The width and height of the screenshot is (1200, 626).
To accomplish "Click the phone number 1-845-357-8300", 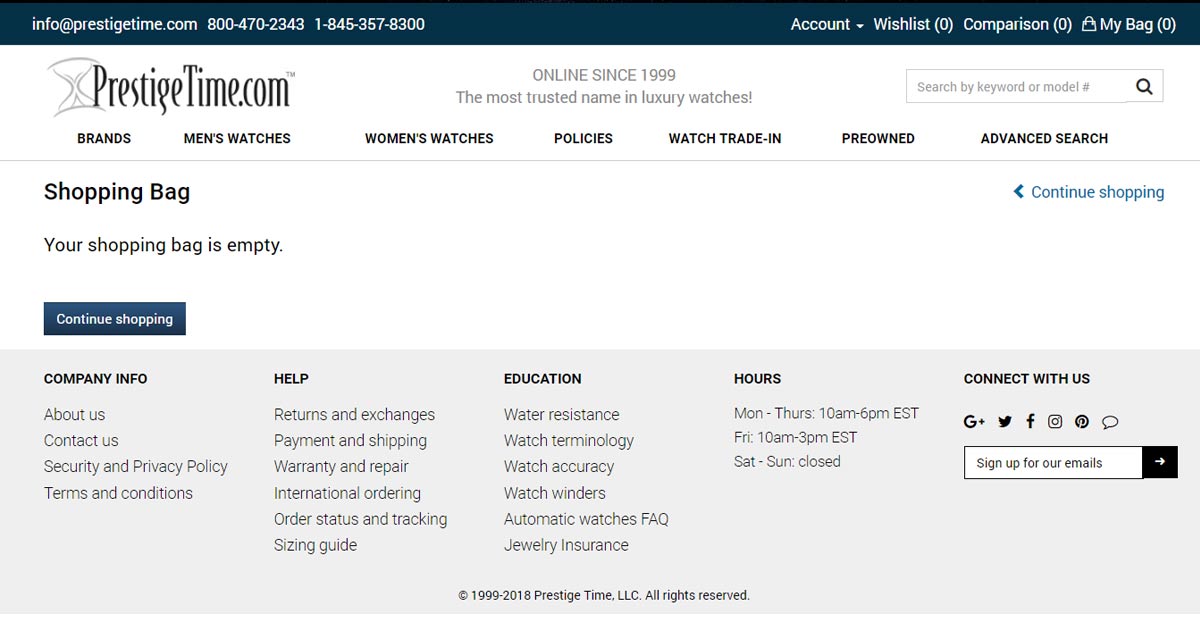I will (x=369, y=24).
